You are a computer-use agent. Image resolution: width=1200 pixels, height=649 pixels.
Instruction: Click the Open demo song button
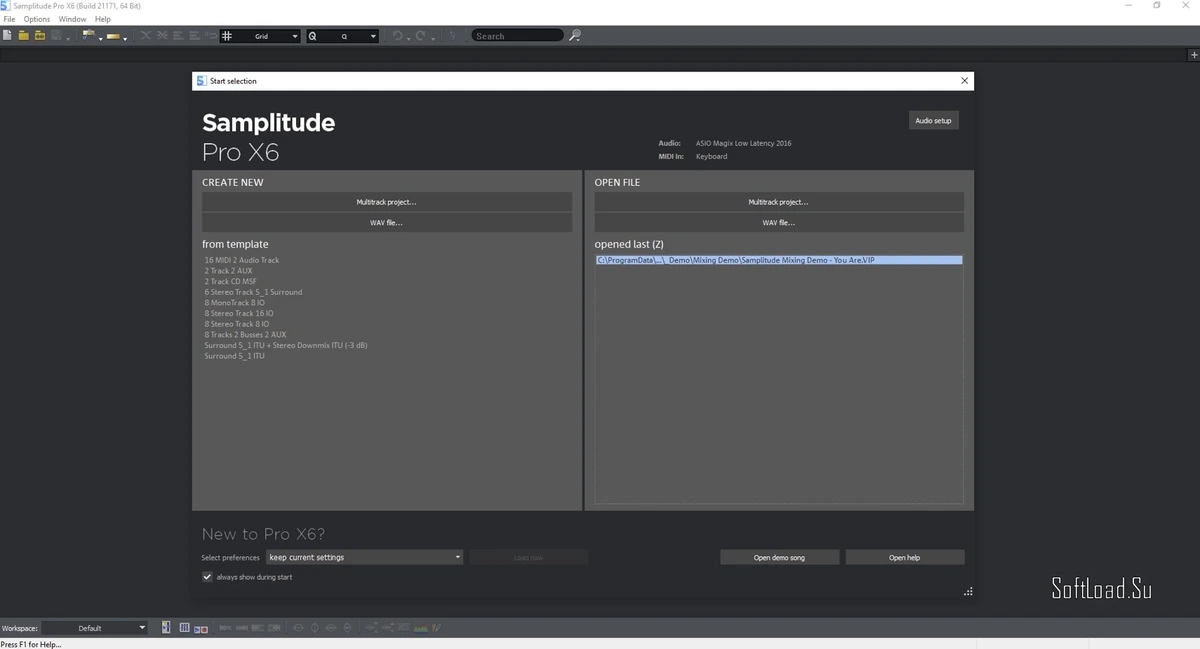(779, 557)
